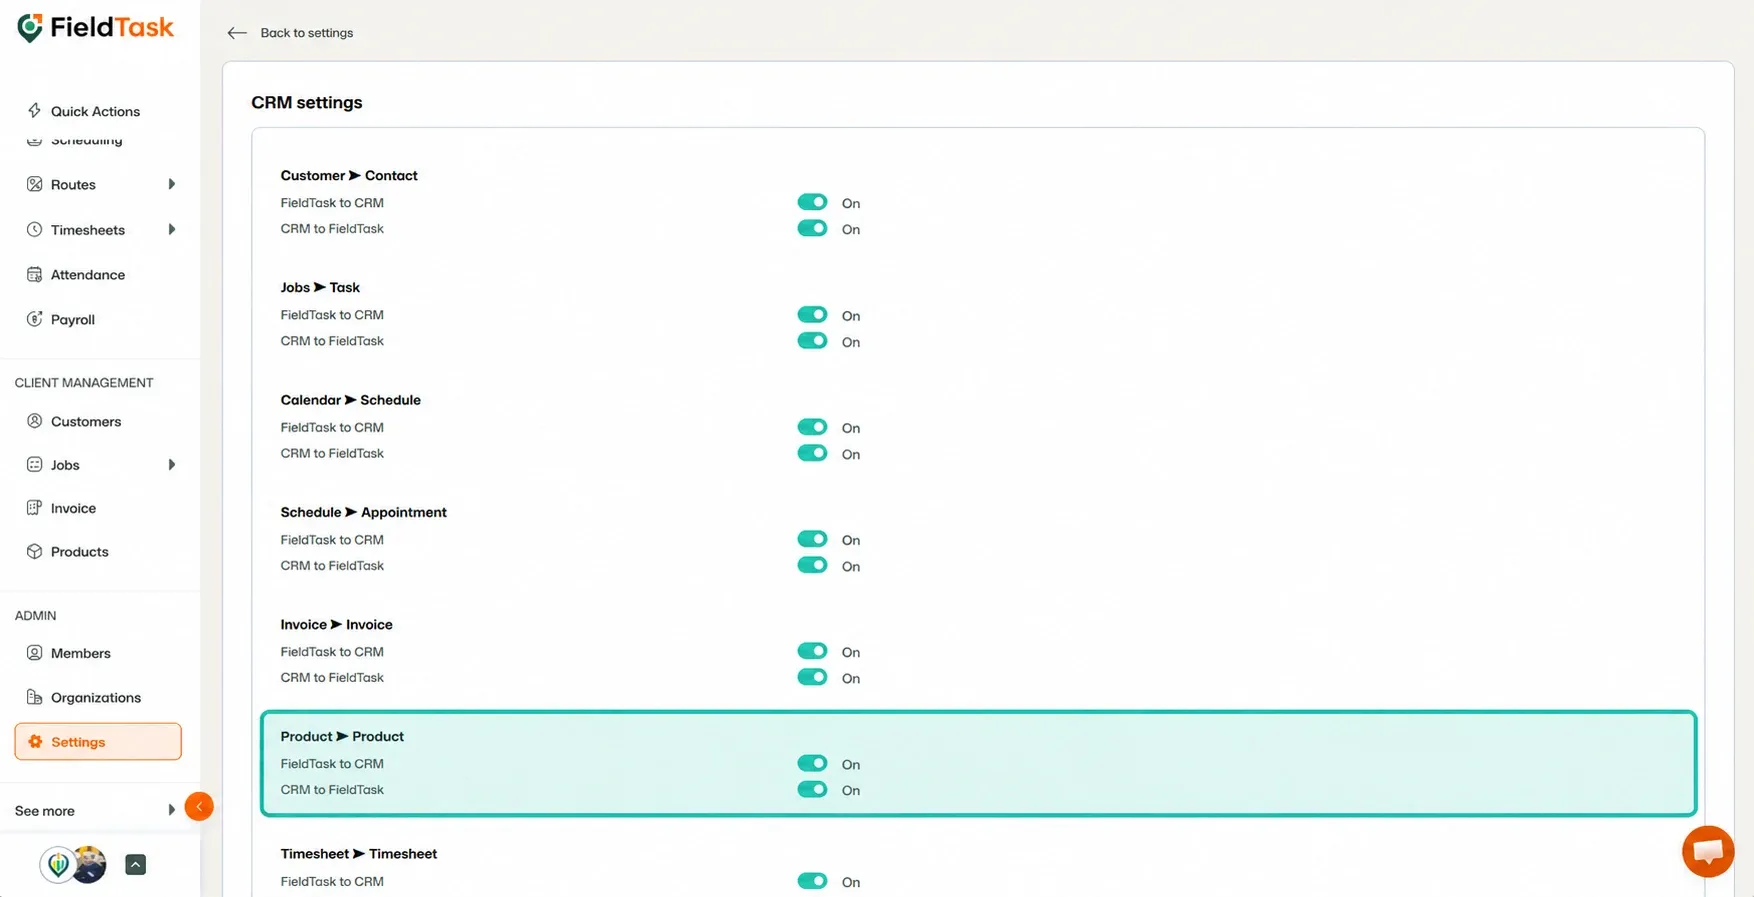1754x897 pixels.
Task: Click the Routes map icon
Action: tap(34, 184)
